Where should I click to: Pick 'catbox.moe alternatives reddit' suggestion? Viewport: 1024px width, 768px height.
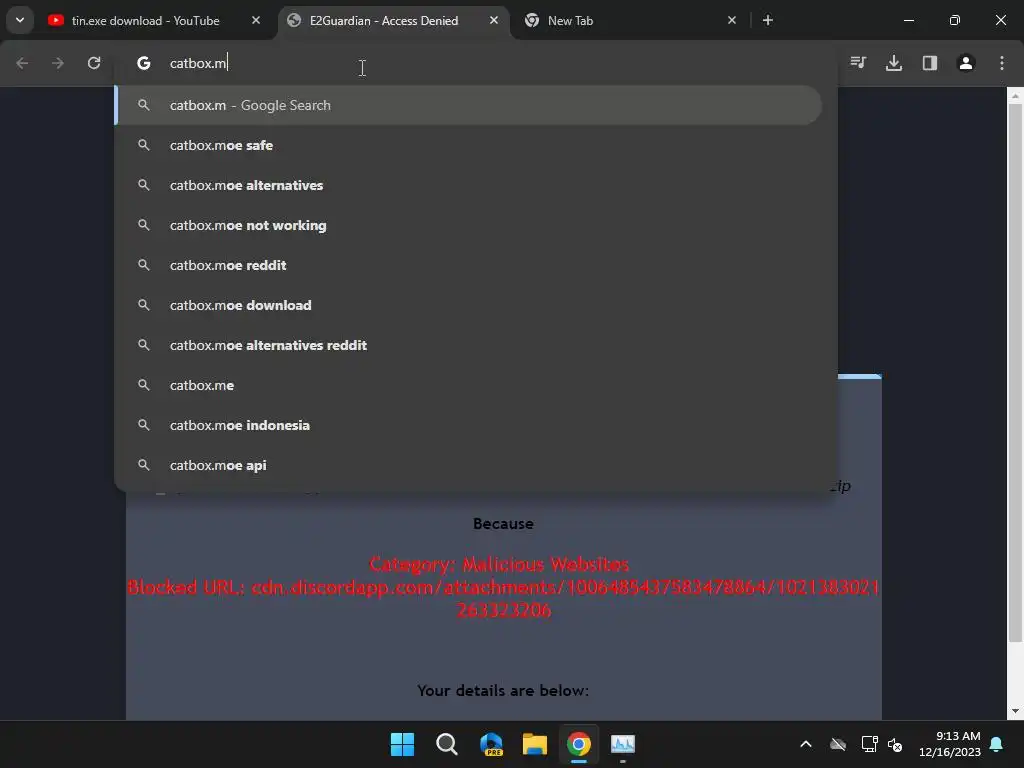(x=468, y=345)
